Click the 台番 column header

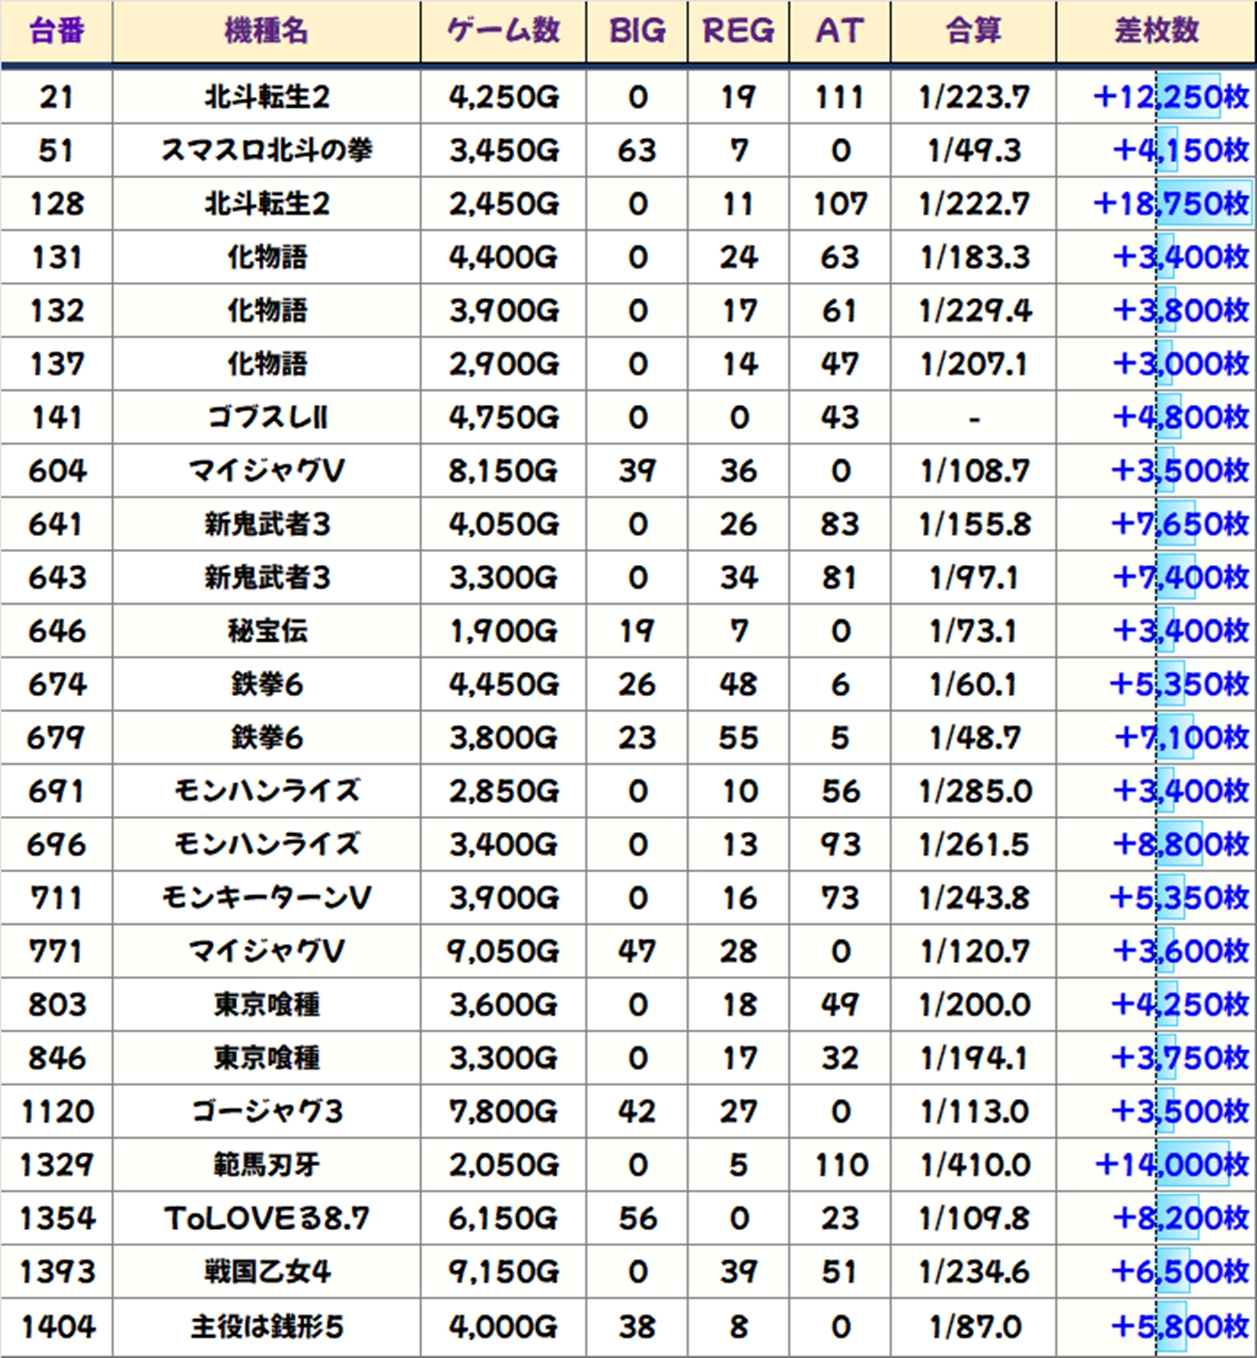57,32
